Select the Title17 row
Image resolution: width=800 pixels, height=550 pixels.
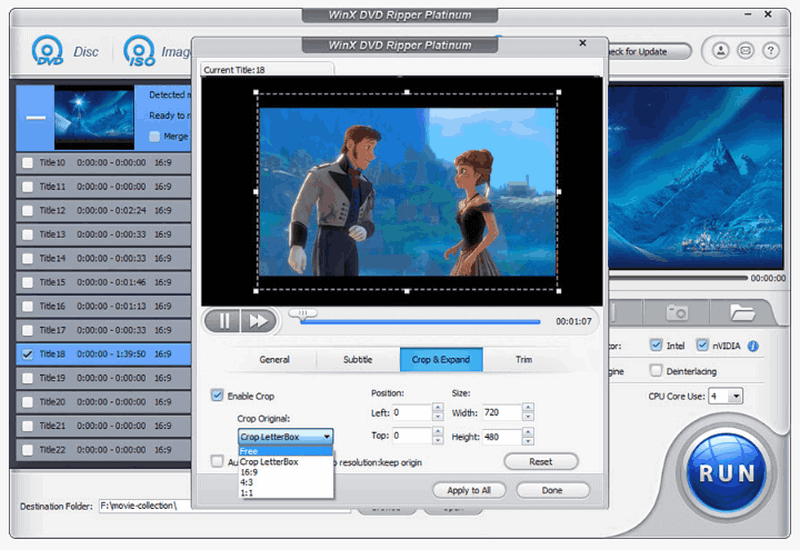pyautogui.click(x=104, y=330)
